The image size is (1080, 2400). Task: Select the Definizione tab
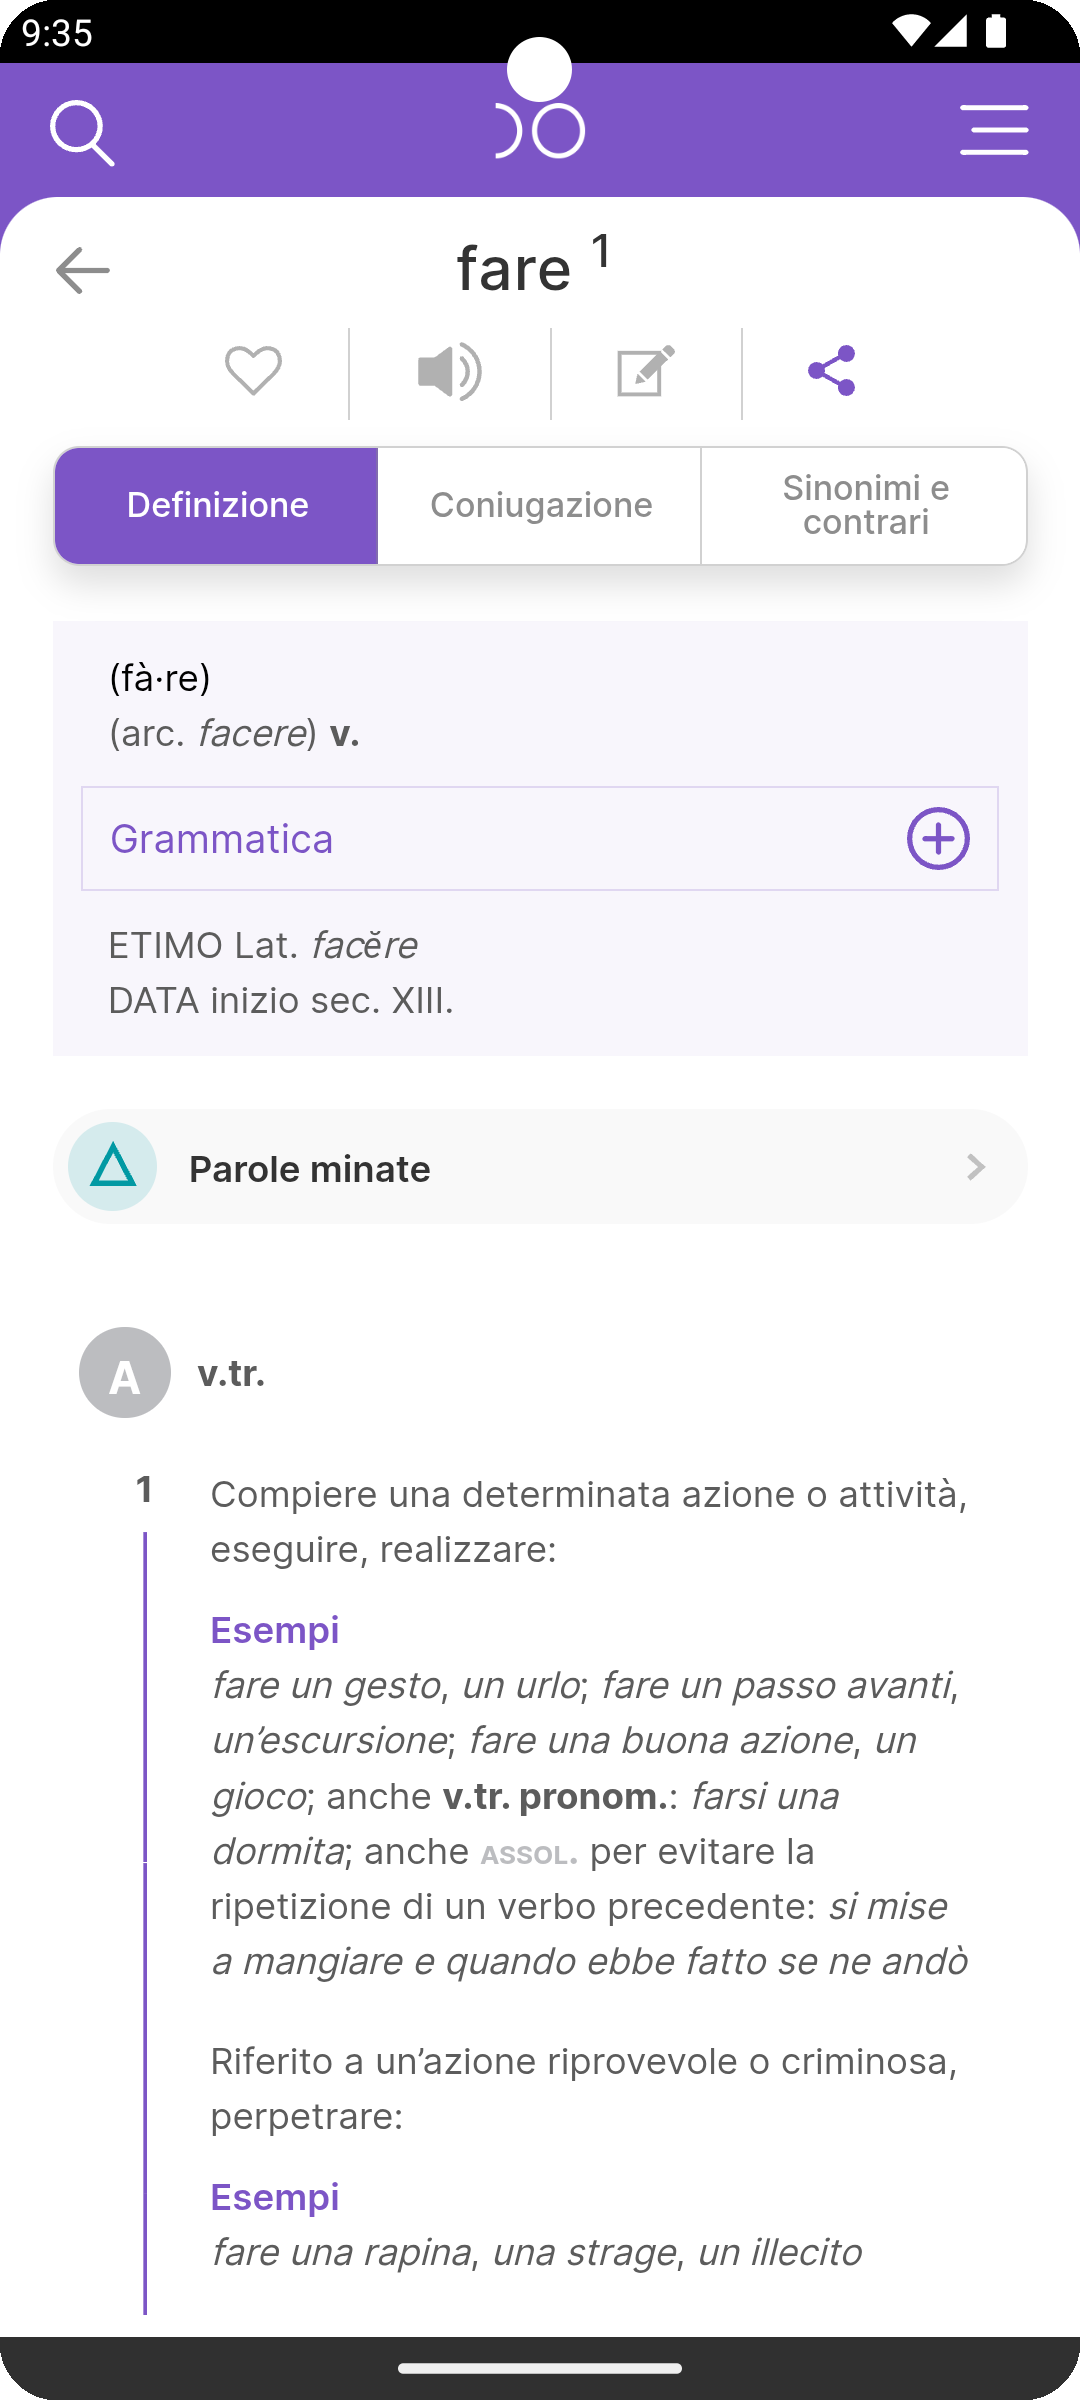pyautogui.click(x=217, y=506)
